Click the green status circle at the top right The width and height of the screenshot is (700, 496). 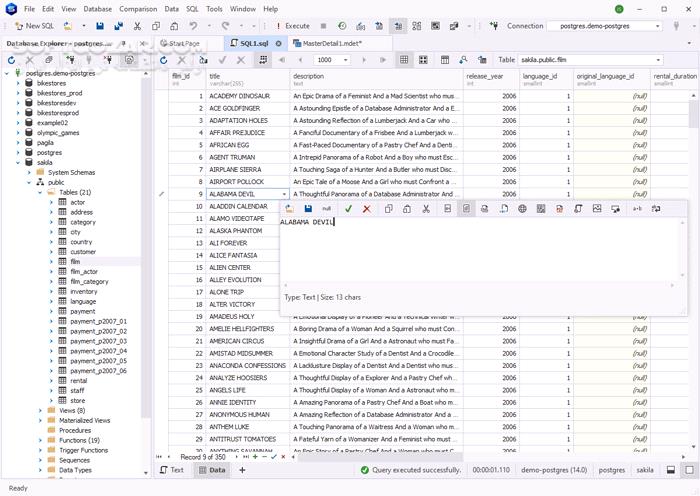click(x=619, y=9)
